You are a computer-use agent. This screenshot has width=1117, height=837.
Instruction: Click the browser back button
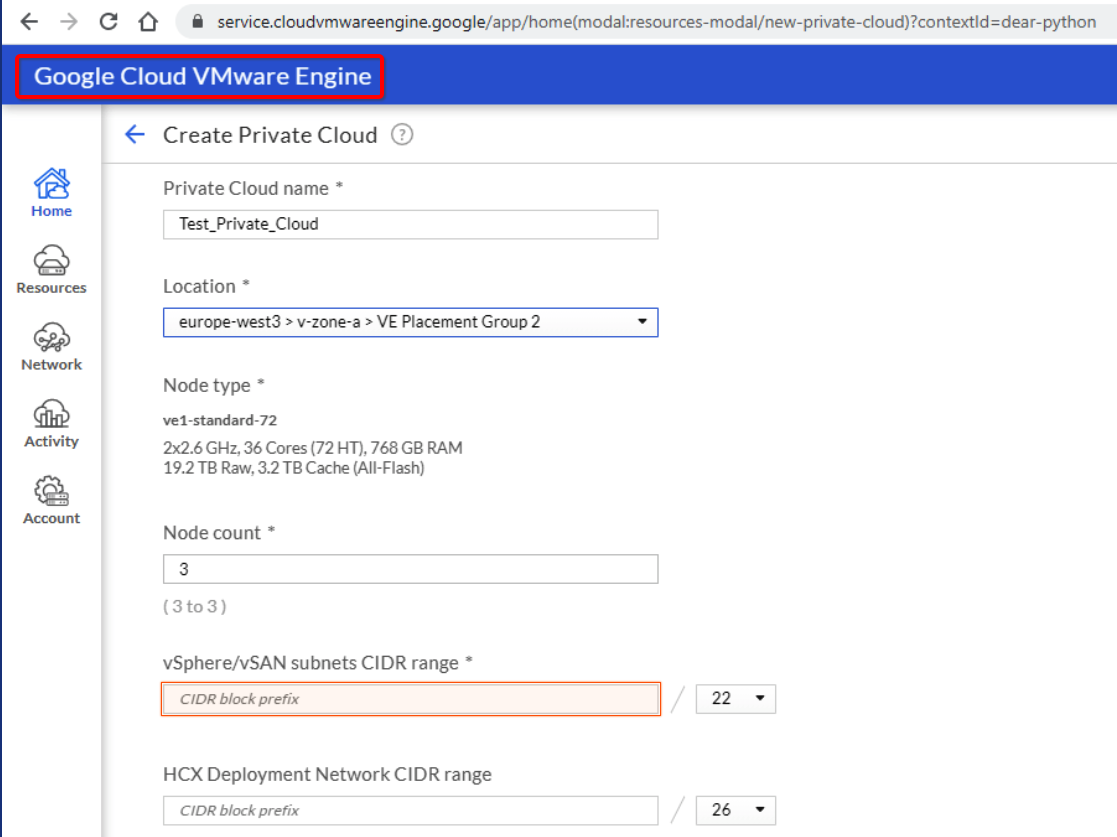[29, 22]
